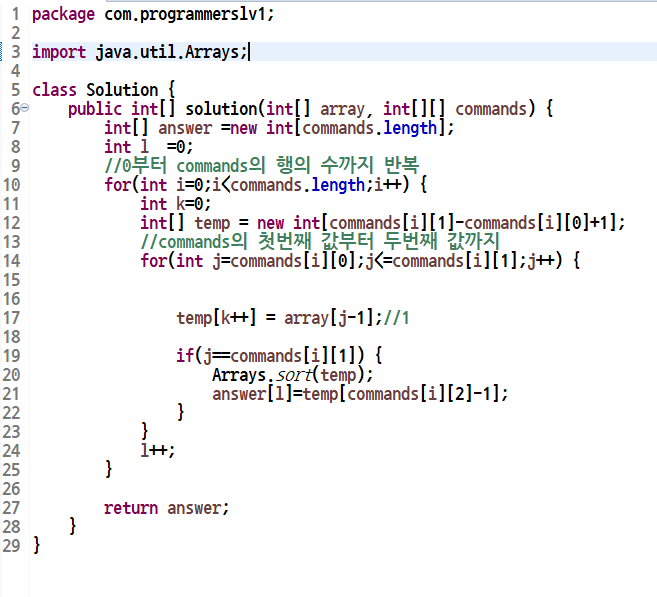Click 'l++;' statement on line 24

(x=158, y=451)
